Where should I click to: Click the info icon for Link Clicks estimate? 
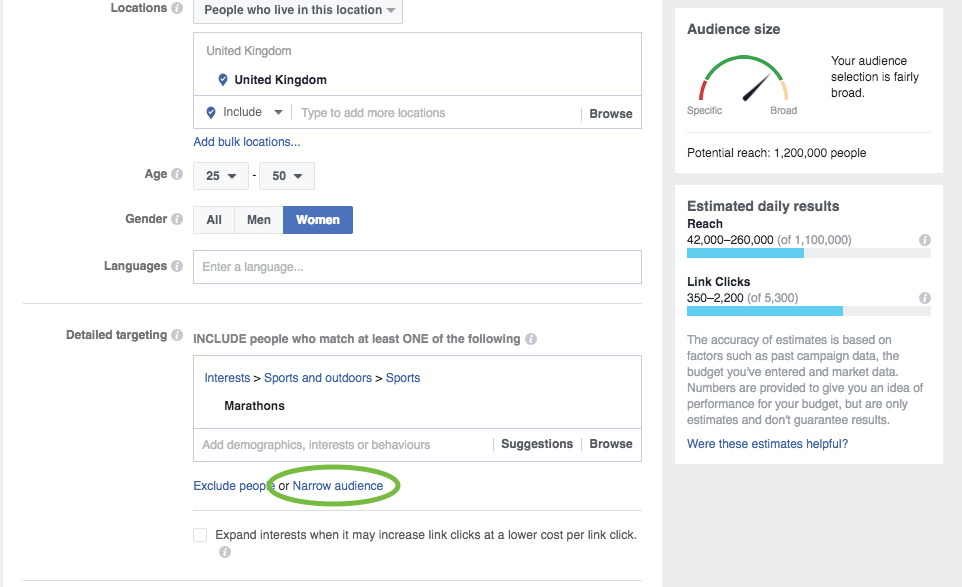pos(925,298)
